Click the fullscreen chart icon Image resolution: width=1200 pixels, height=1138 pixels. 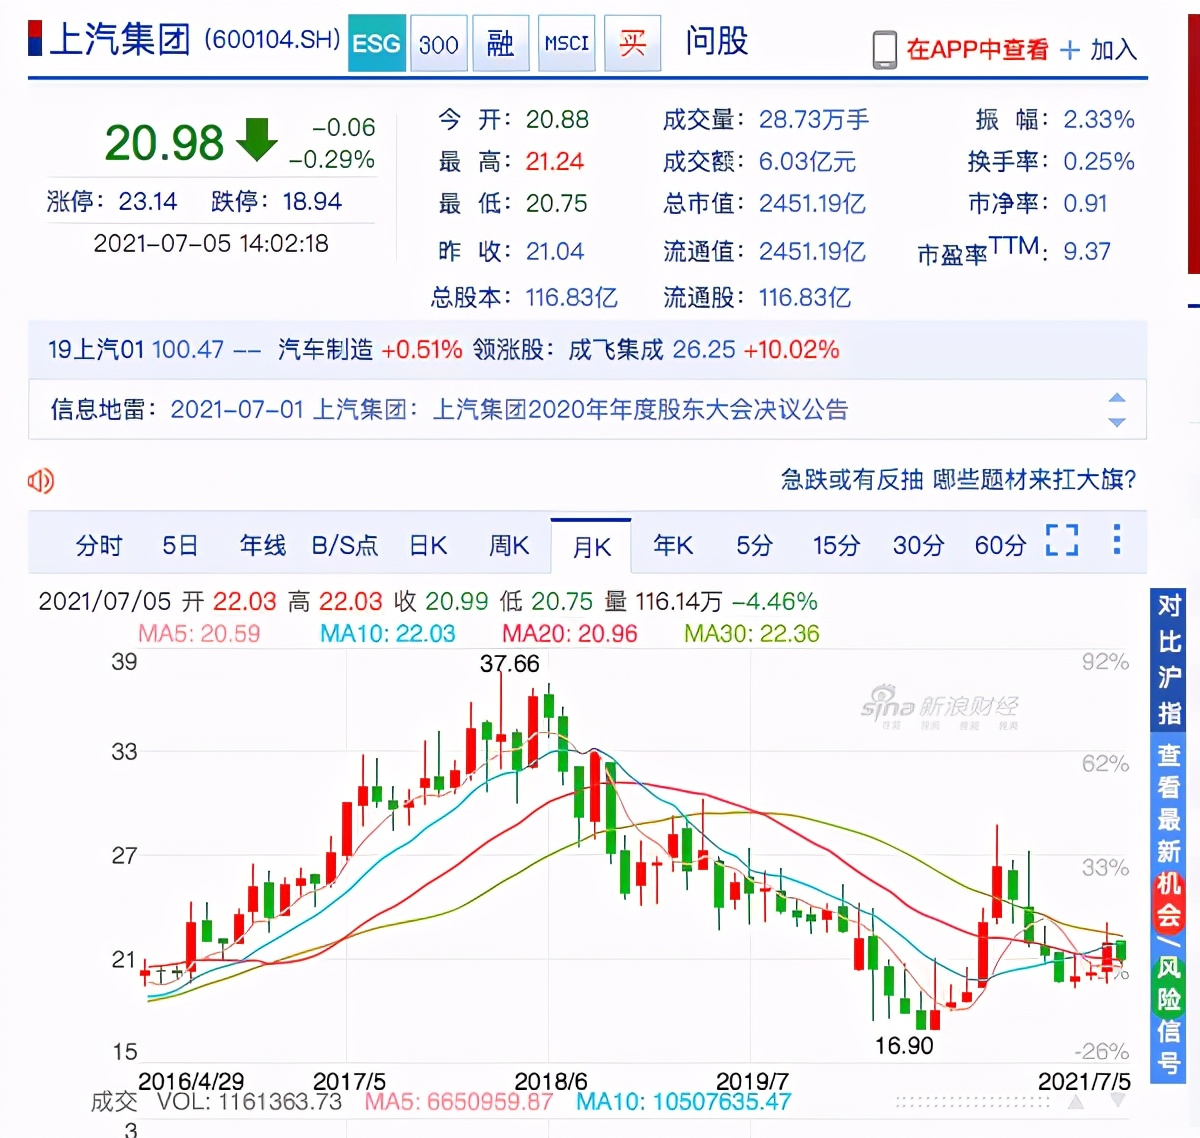[1062, 540]
